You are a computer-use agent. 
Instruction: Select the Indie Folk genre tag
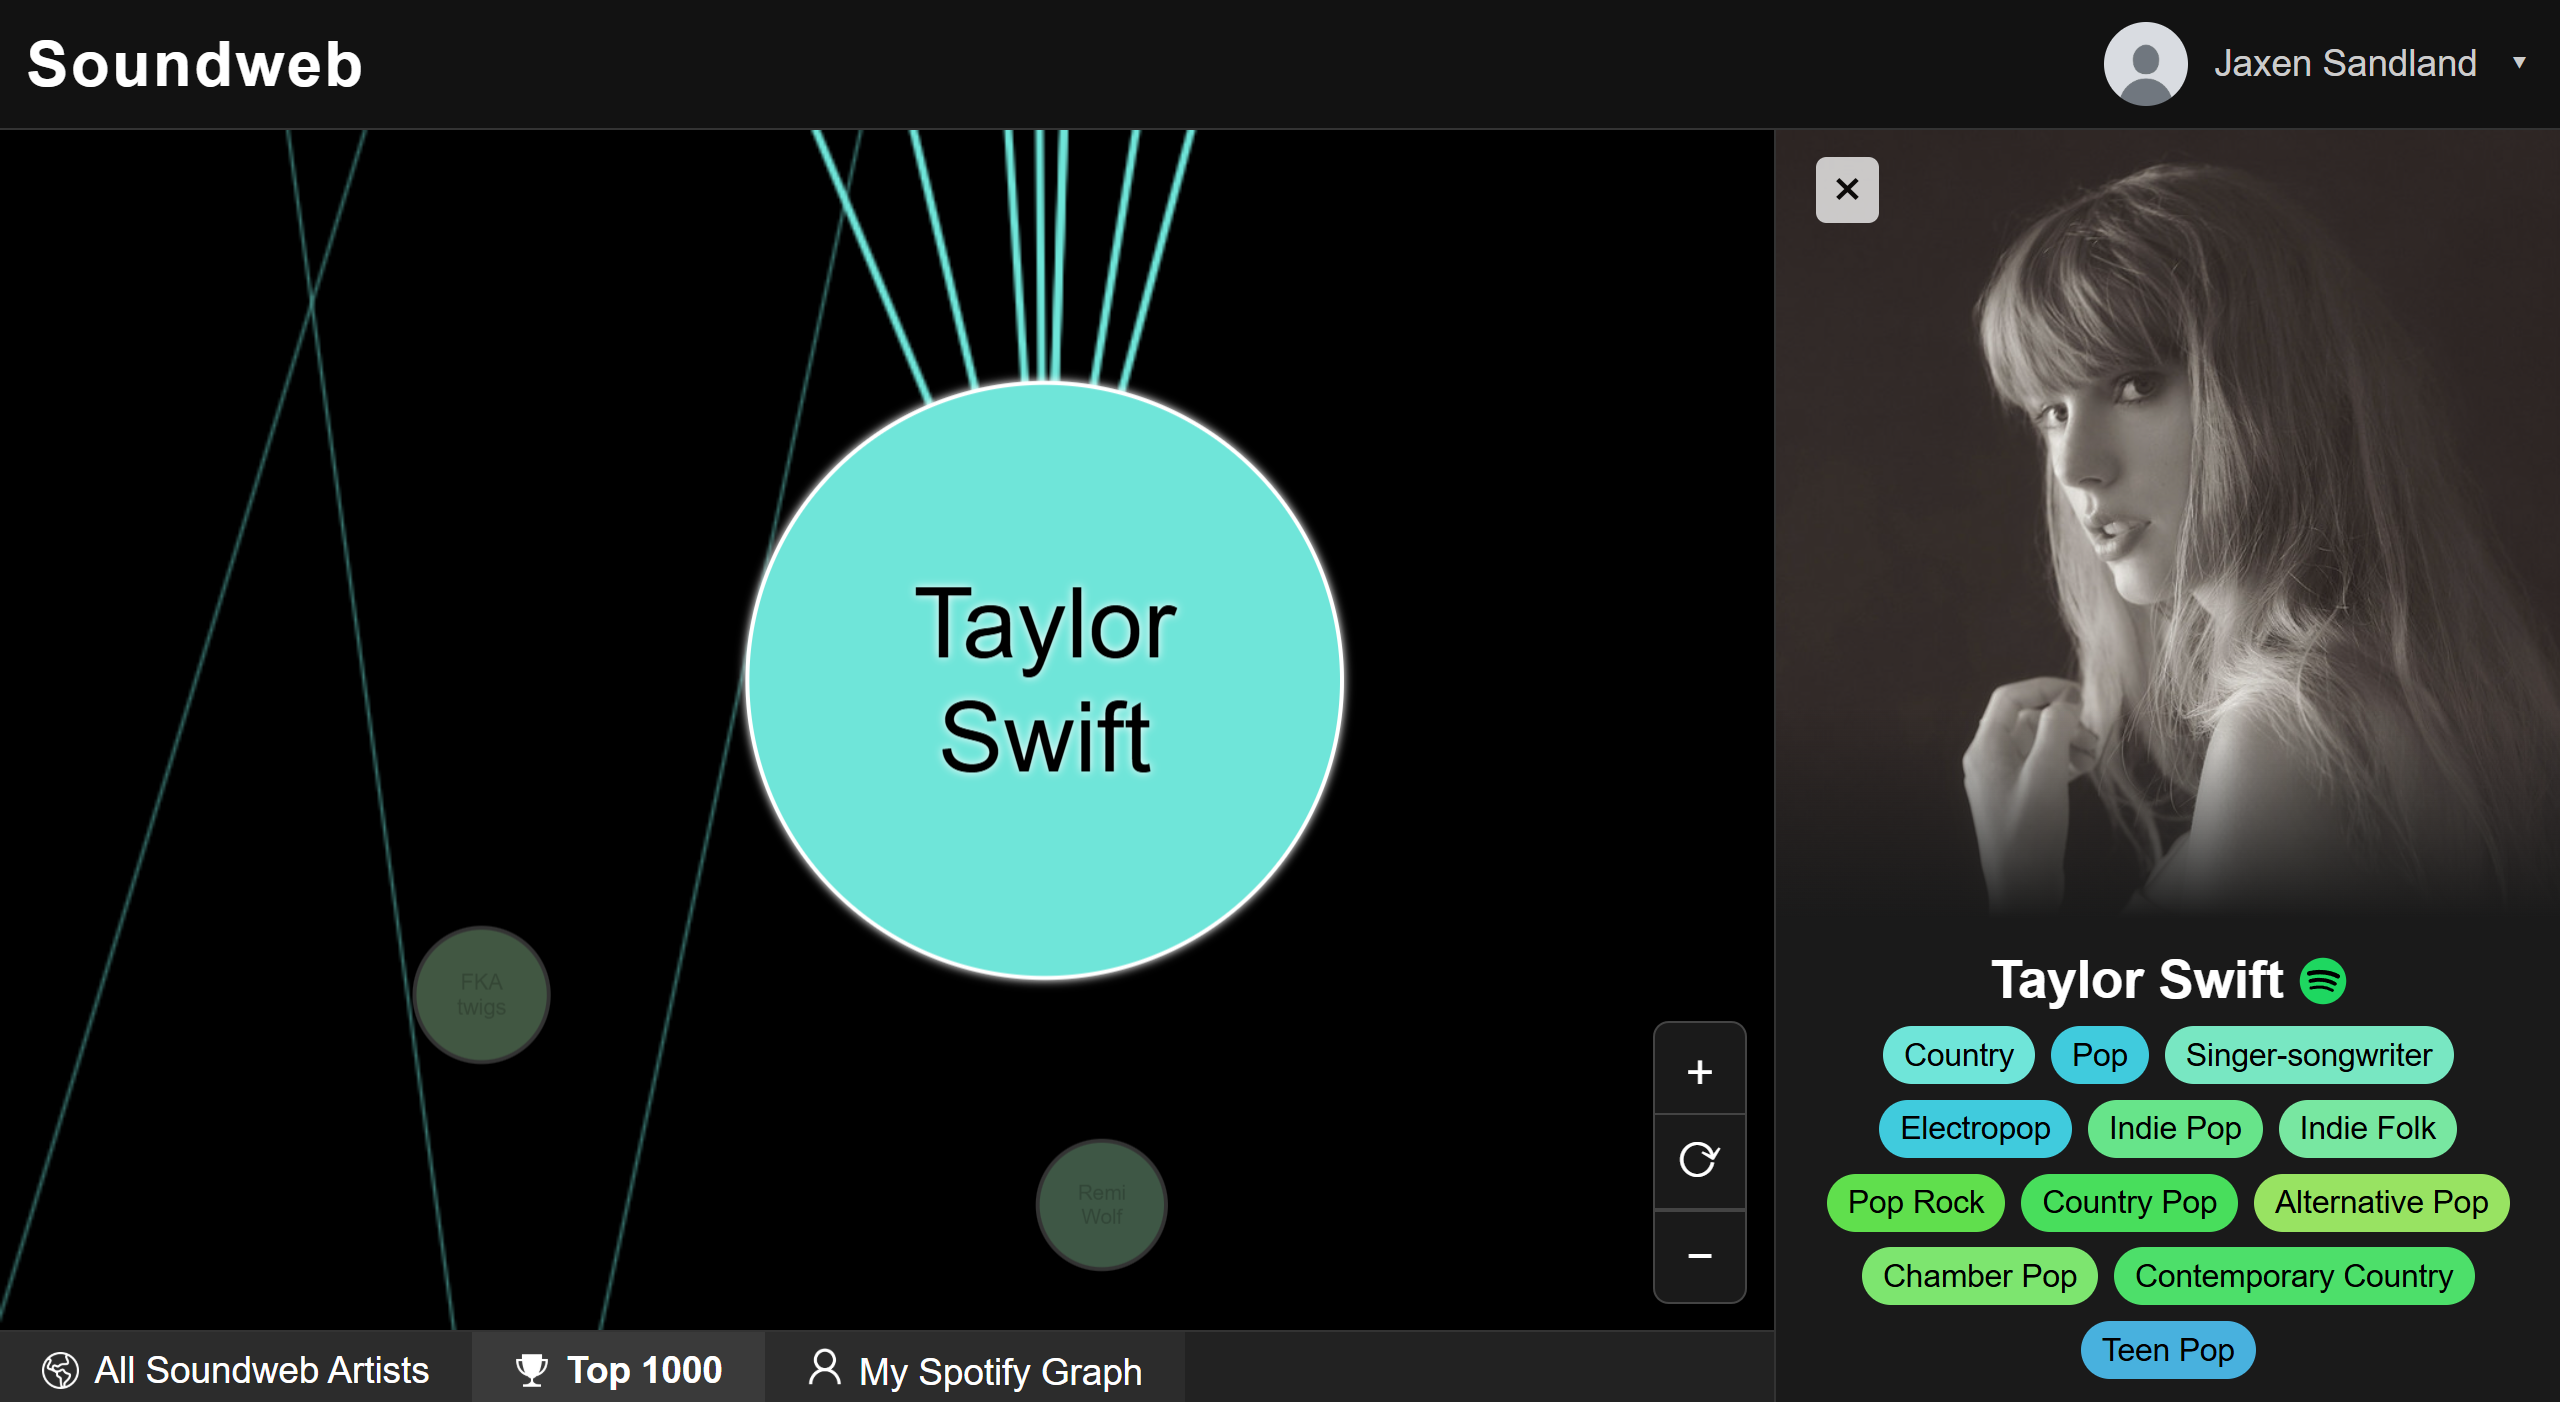tap(2366, 1128)
